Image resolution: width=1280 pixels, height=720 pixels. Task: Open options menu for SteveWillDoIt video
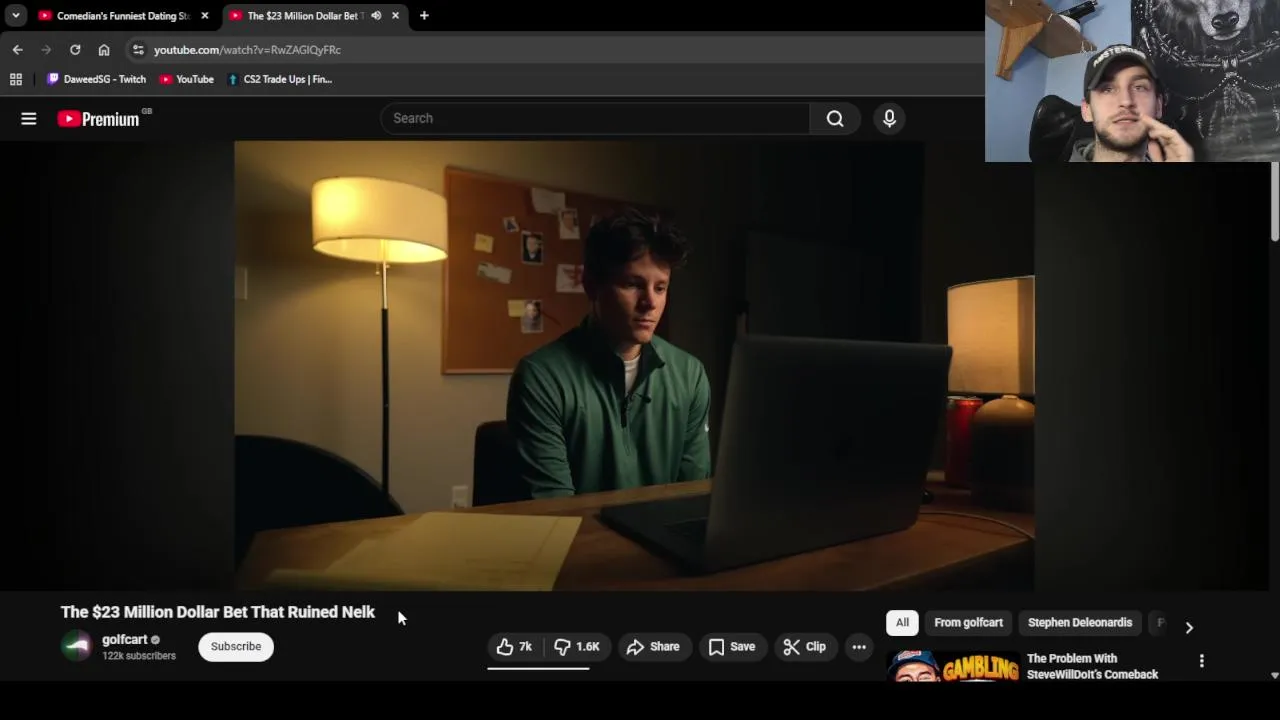[x=1202, y=661]
